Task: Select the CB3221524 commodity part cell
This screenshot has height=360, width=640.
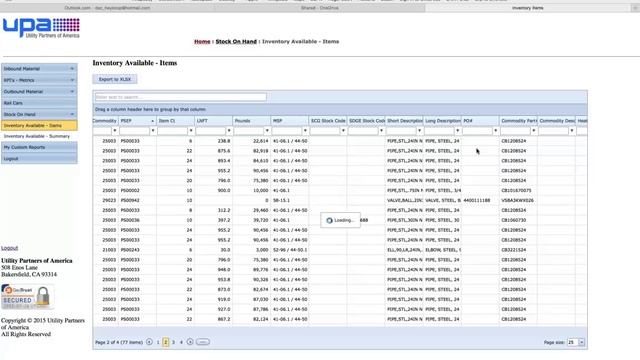Action: pos(518,250)
